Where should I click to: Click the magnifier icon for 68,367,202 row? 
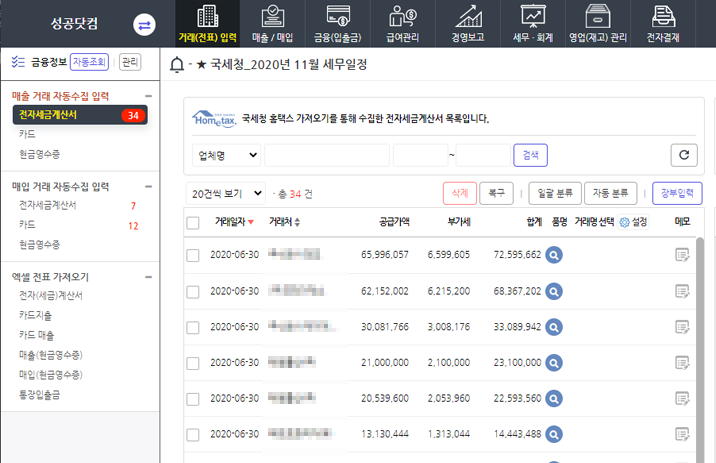(554, 291)
